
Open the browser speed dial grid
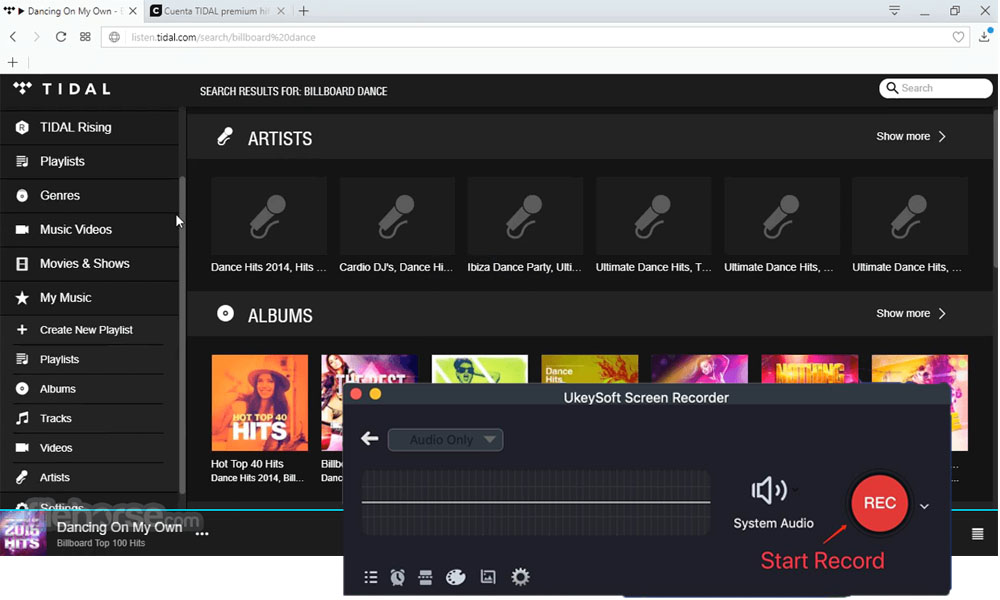(85, 37)
